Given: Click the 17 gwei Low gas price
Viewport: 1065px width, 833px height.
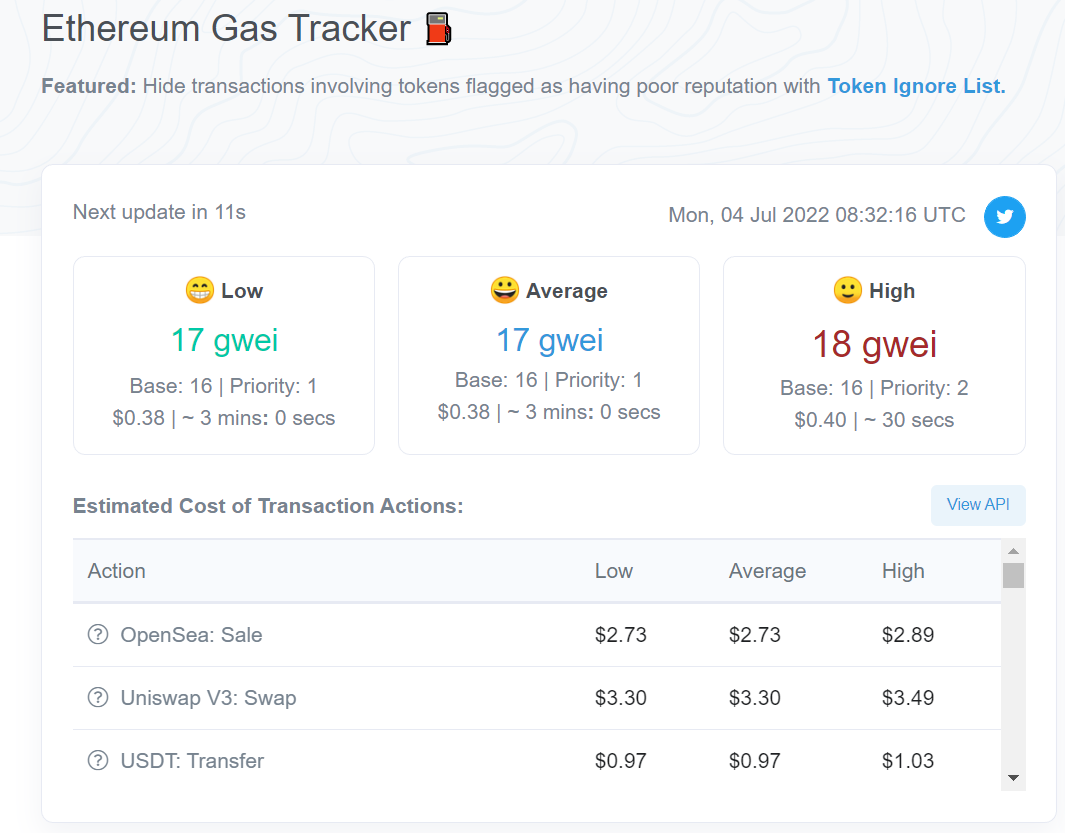Looking at the screenshot, I should 224,340.
